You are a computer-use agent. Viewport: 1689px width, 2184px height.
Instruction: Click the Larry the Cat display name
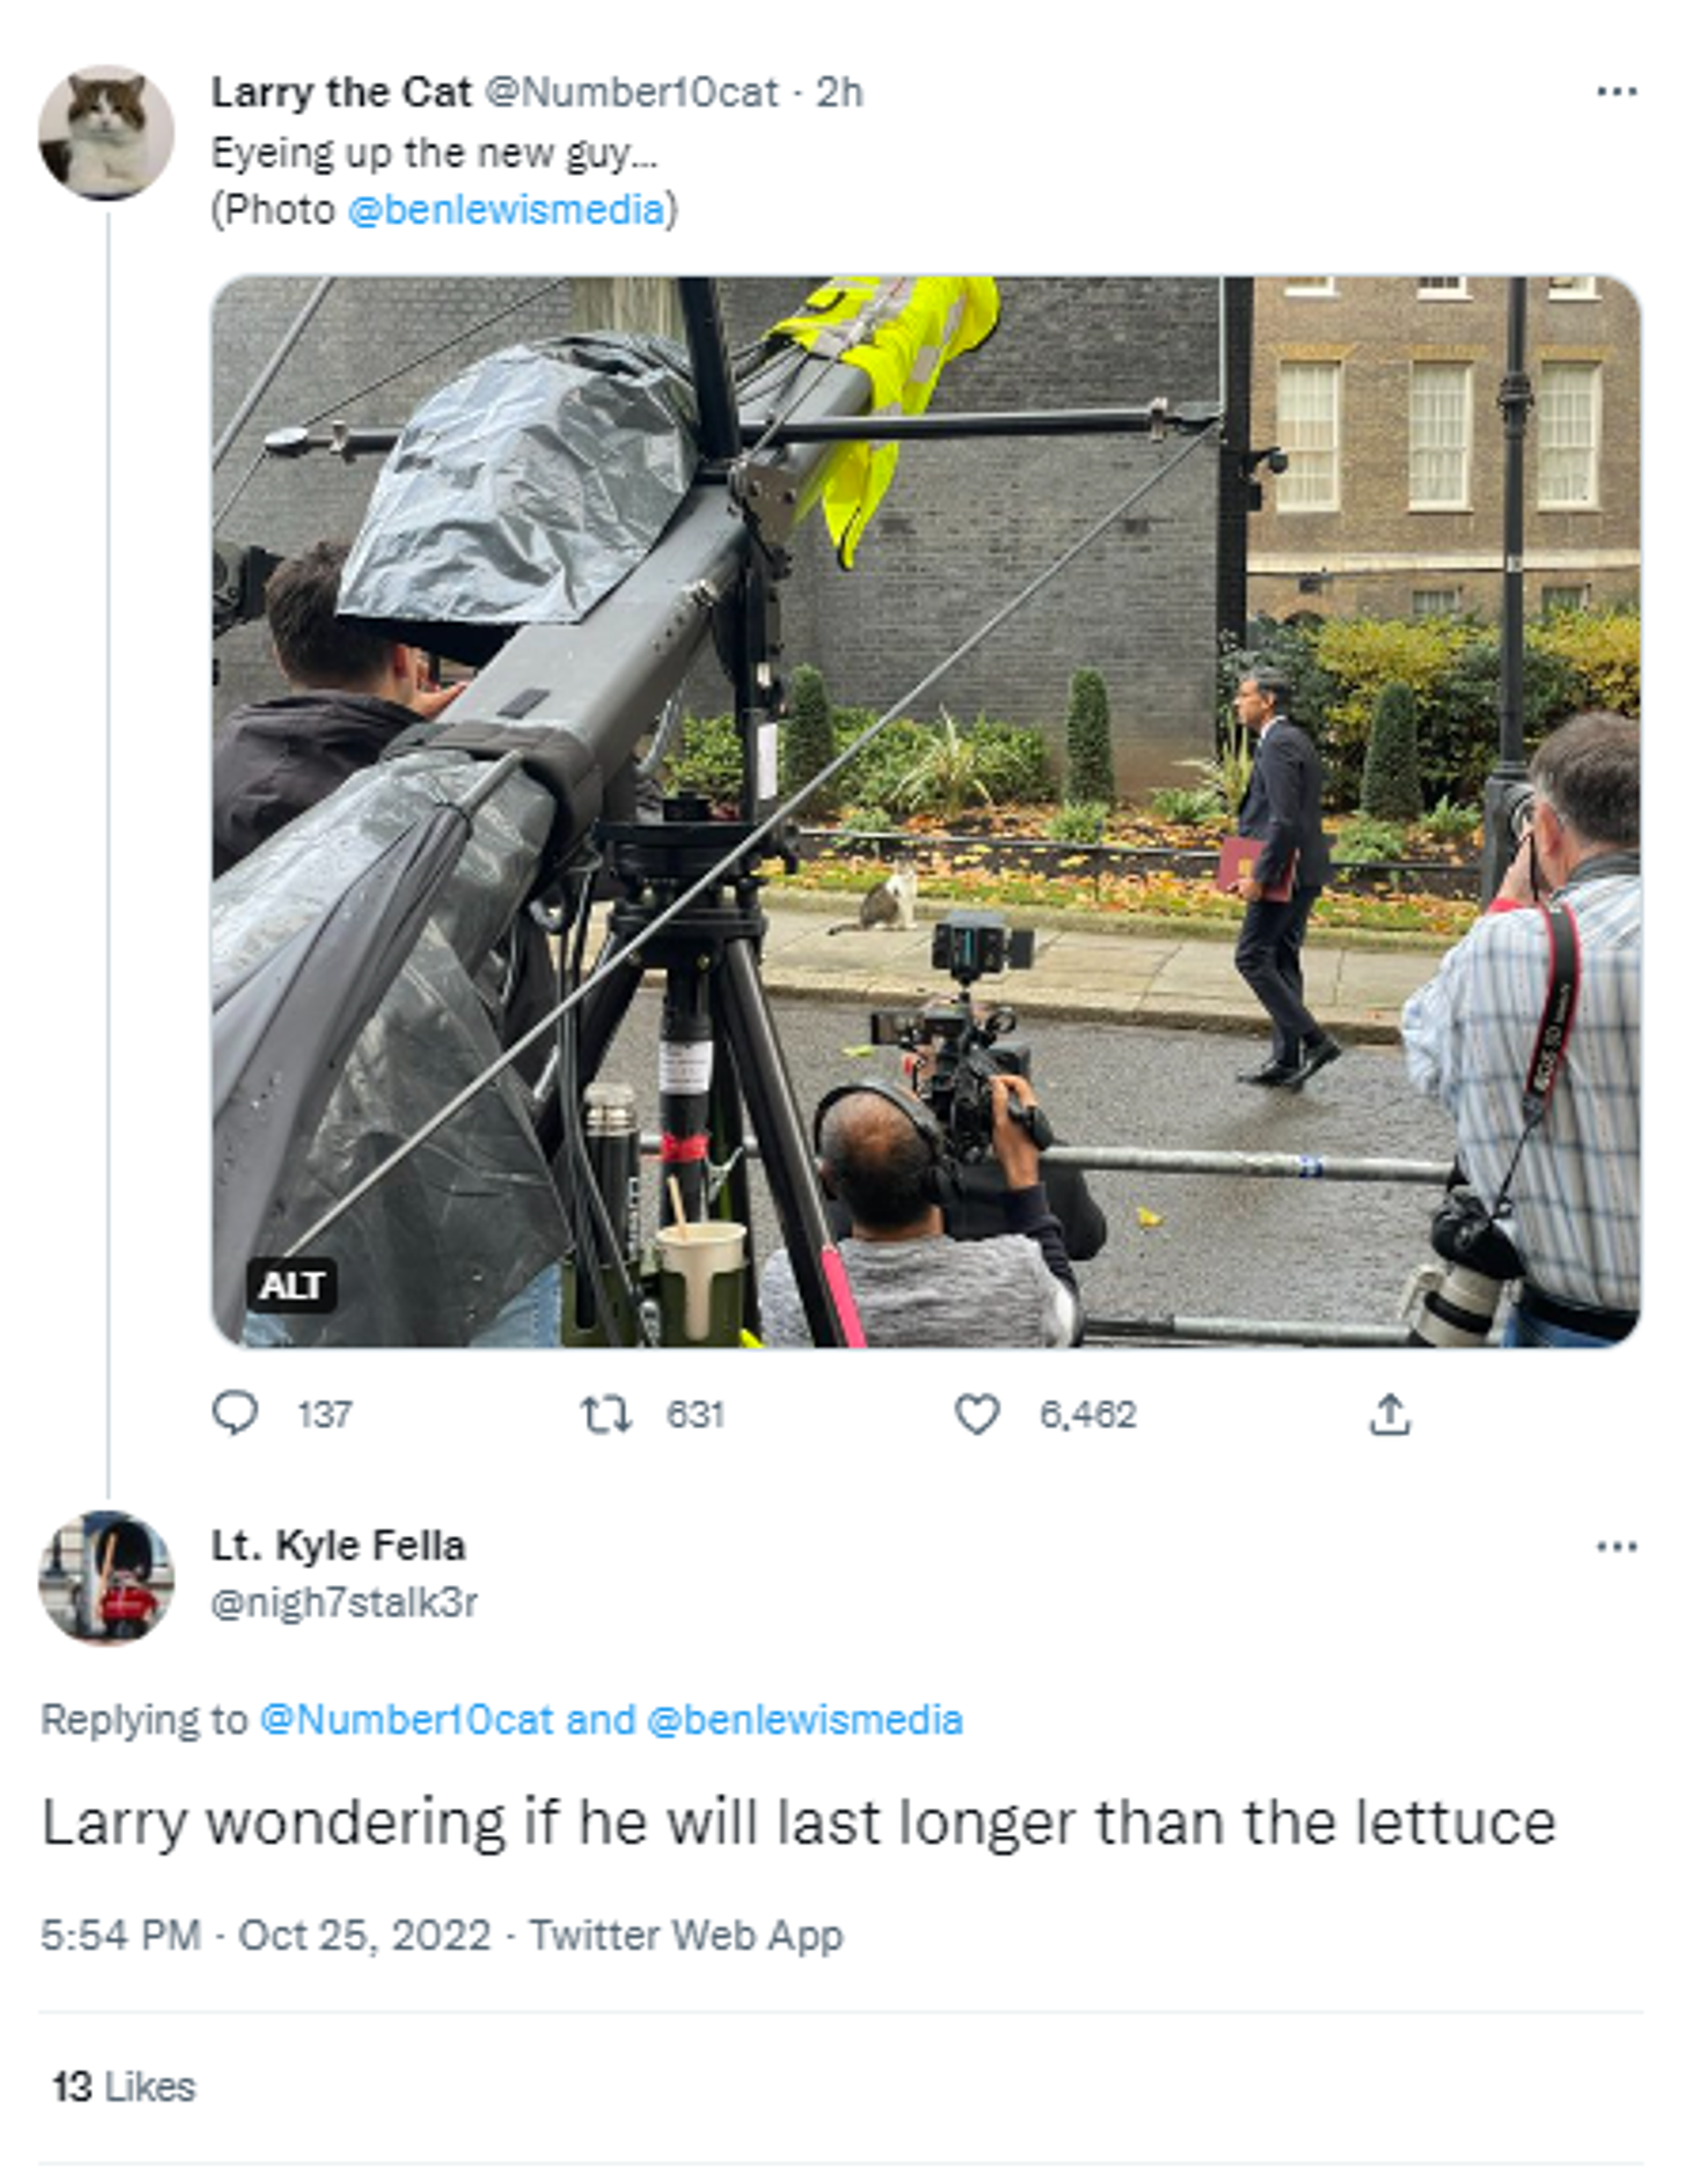click(341, 92)
